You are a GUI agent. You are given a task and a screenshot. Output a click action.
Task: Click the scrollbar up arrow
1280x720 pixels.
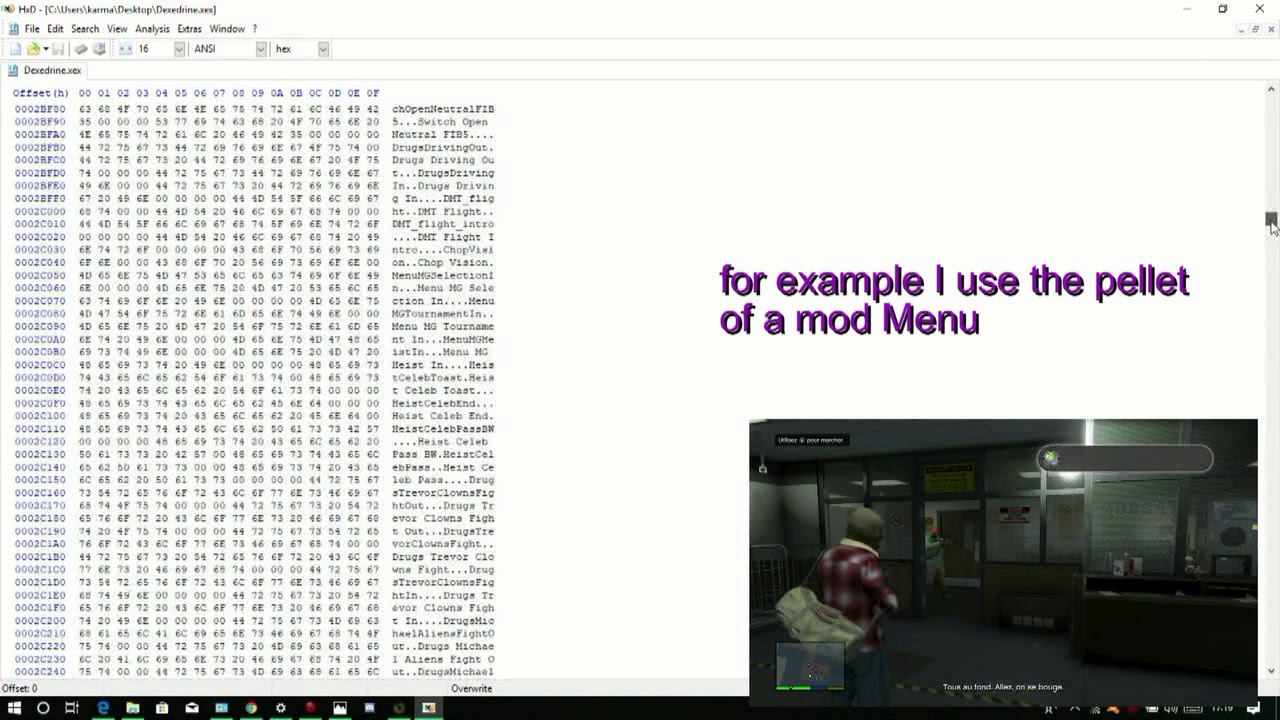1270,89
